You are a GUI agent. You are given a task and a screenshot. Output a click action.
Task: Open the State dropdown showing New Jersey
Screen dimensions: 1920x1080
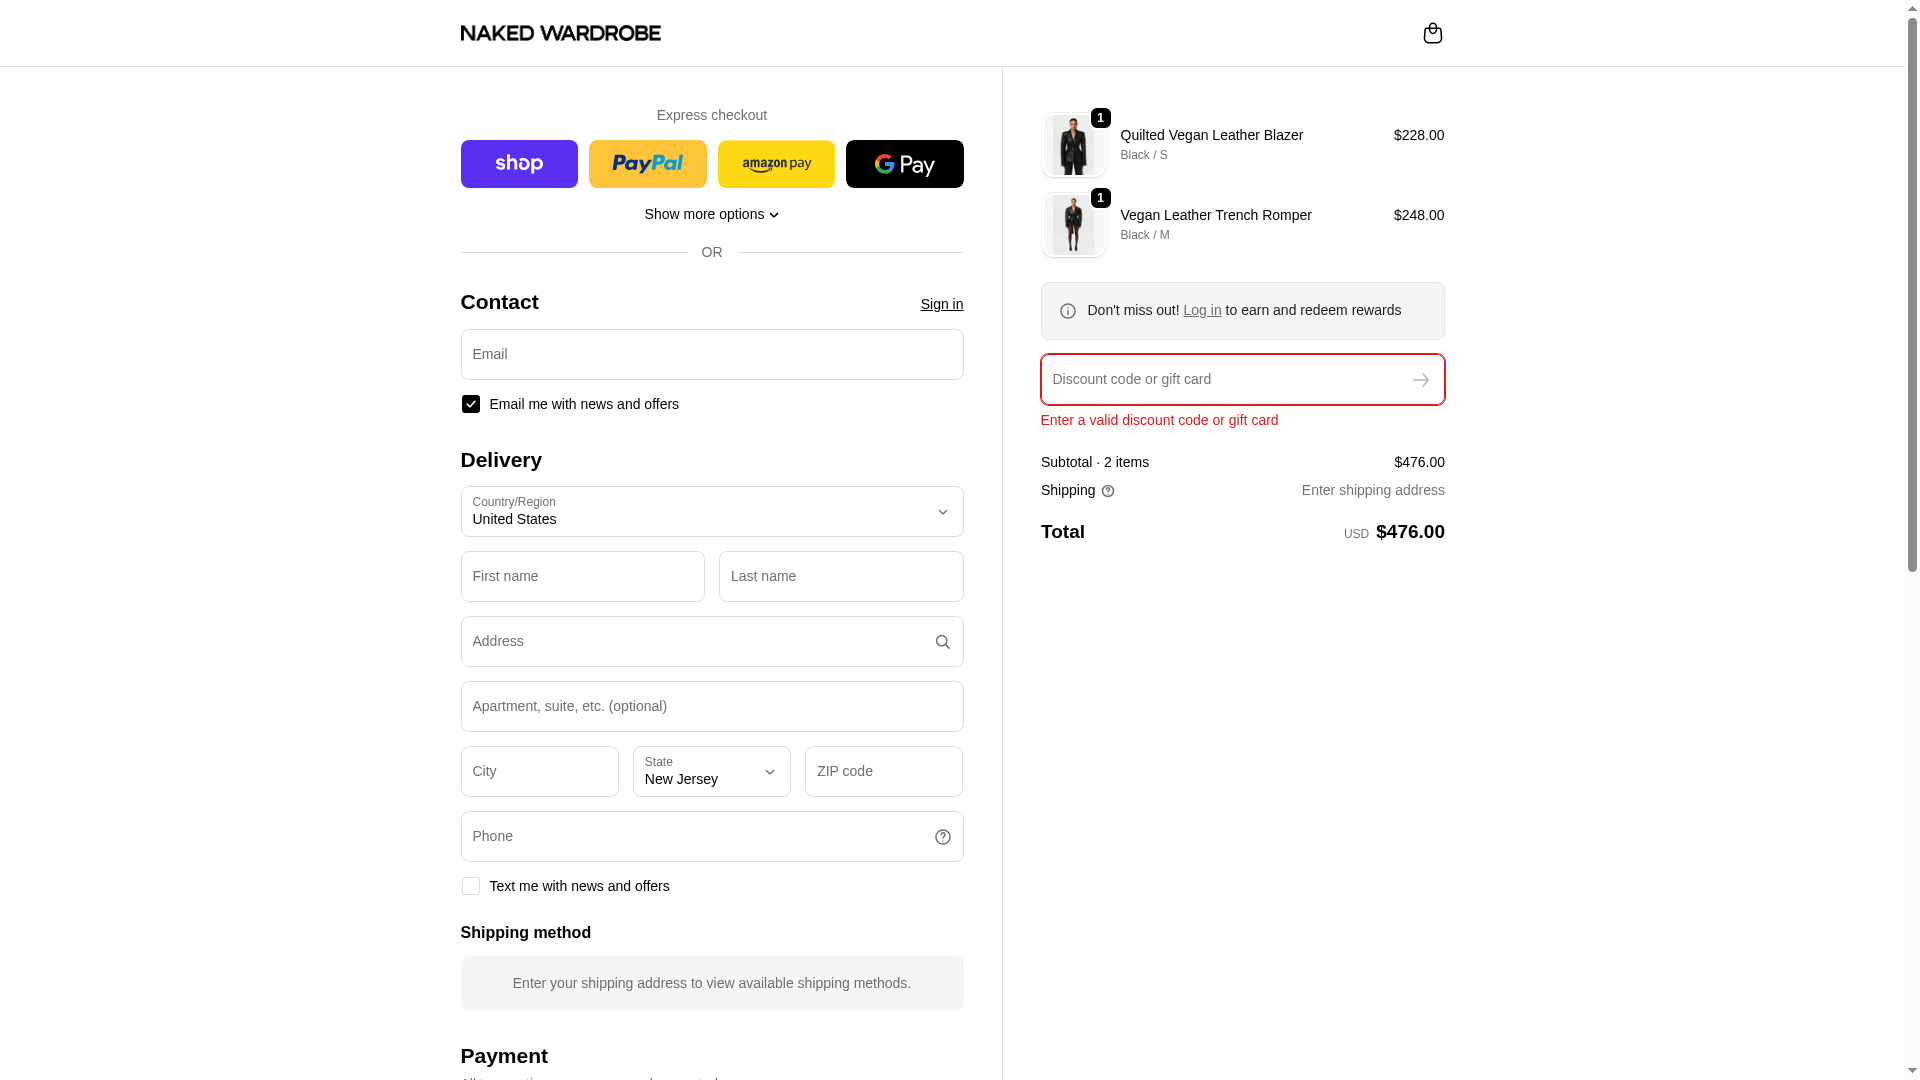[x=711, y=772]
